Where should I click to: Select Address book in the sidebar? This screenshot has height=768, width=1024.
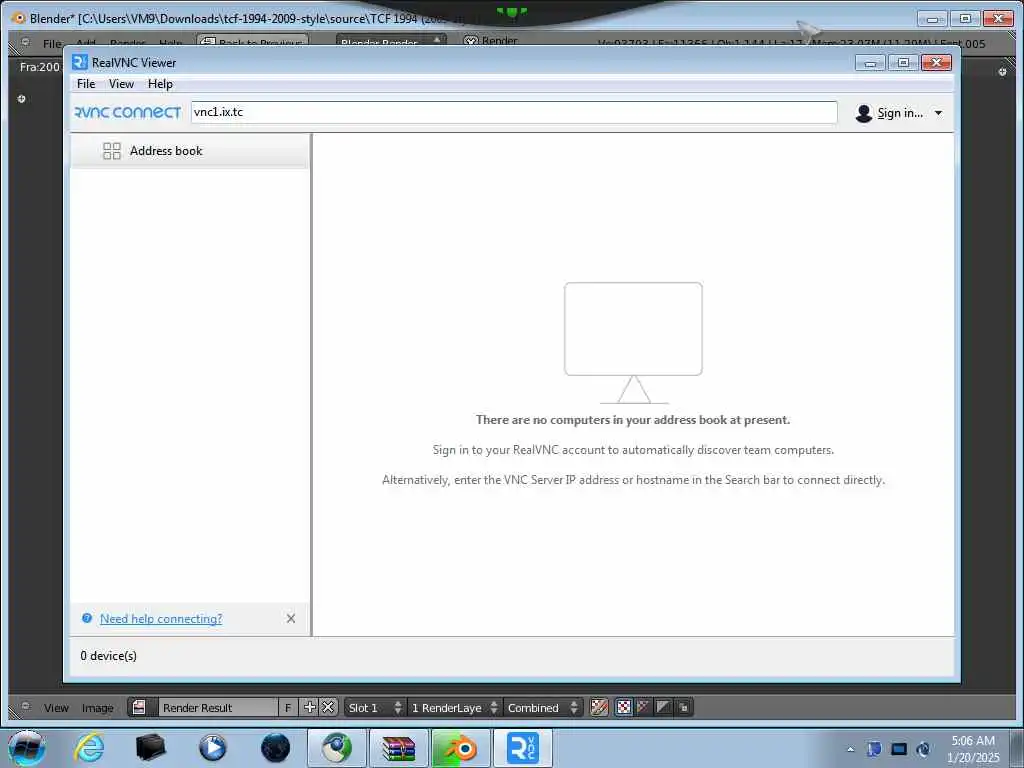[189, 151]
